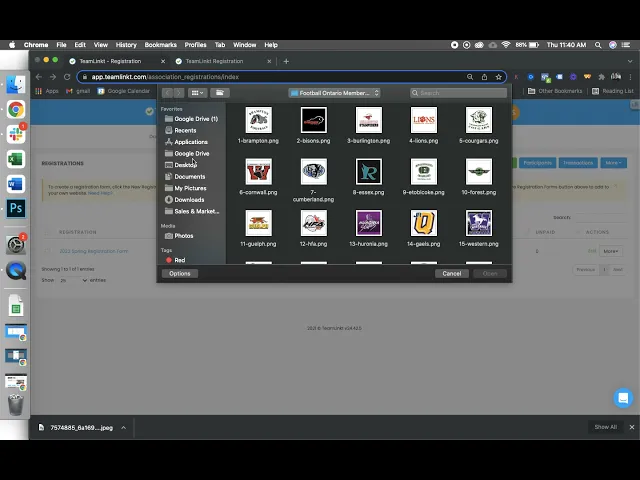
Task: Open the Football Ontario Member folder dropdown
Action: 334,93
